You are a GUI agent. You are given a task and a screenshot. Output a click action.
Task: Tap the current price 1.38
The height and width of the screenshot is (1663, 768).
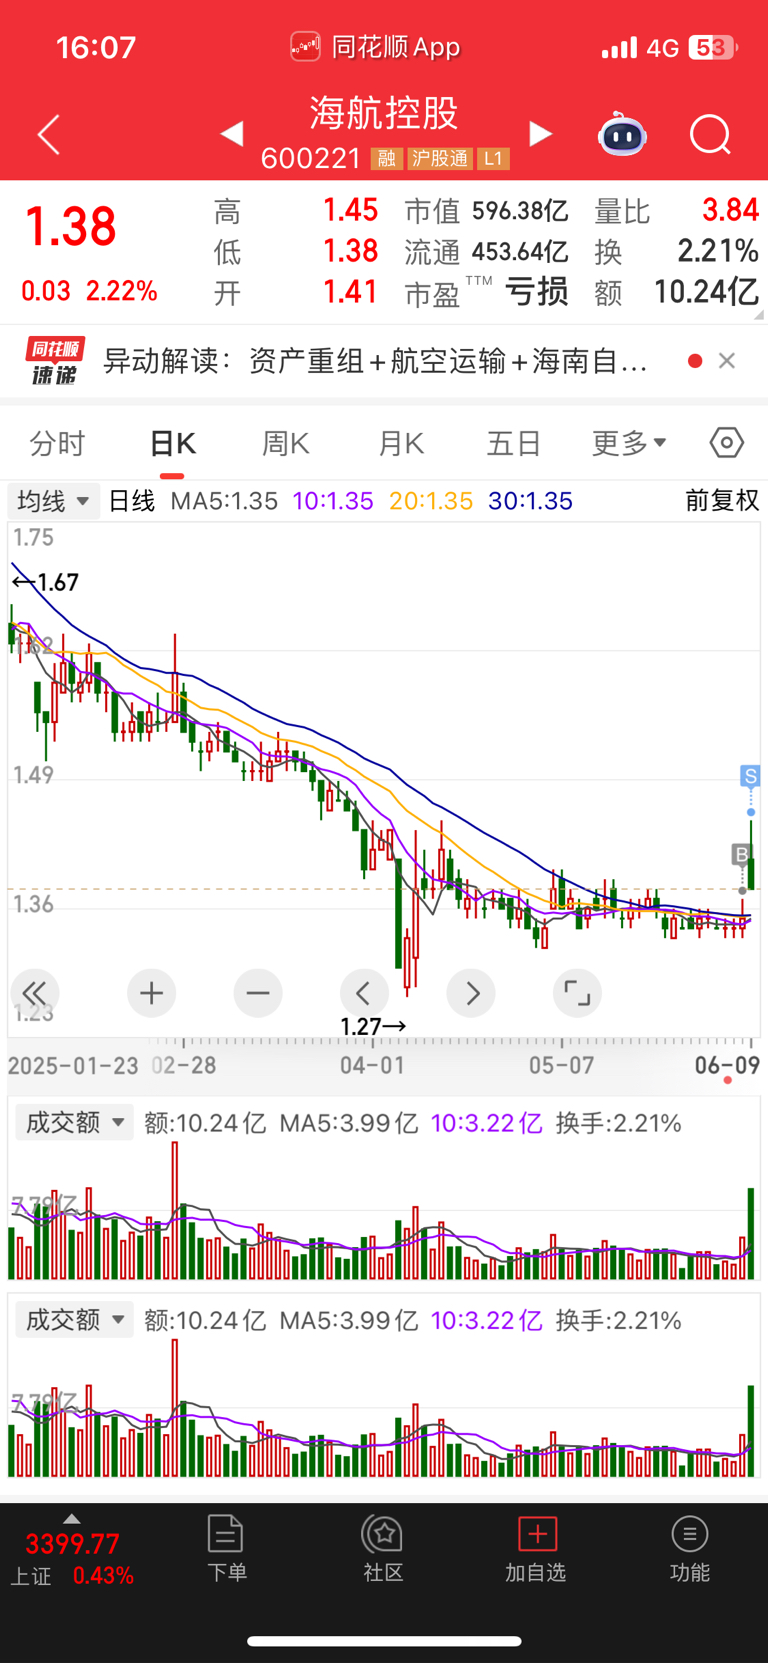(x=70, y=227)
